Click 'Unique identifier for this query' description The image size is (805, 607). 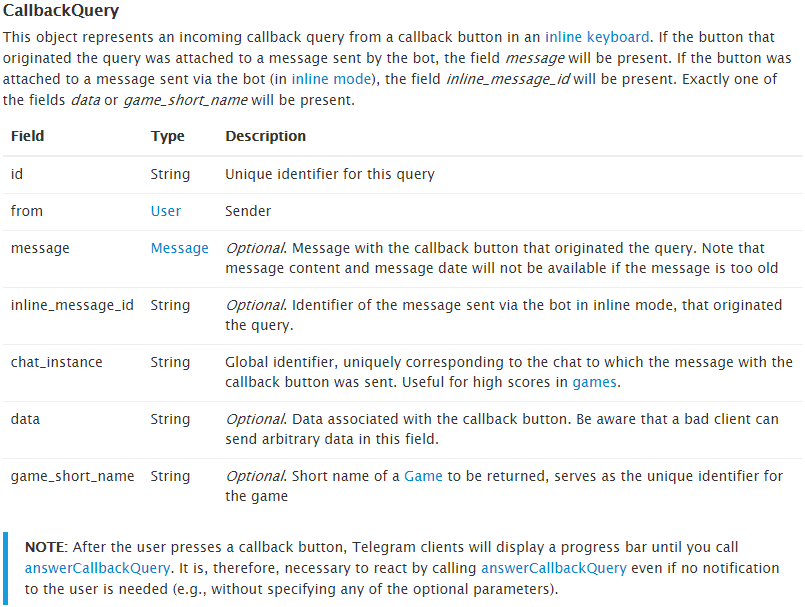coord(330,174)
